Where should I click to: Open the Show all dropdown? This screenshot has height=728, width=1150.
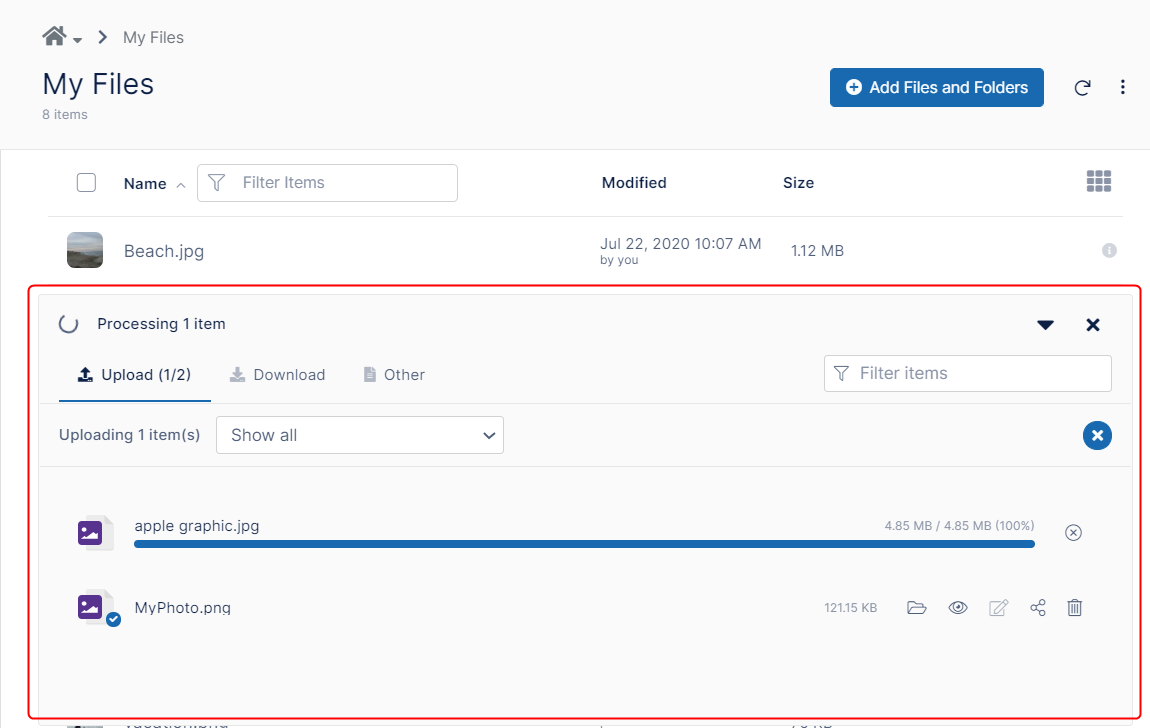360,435
